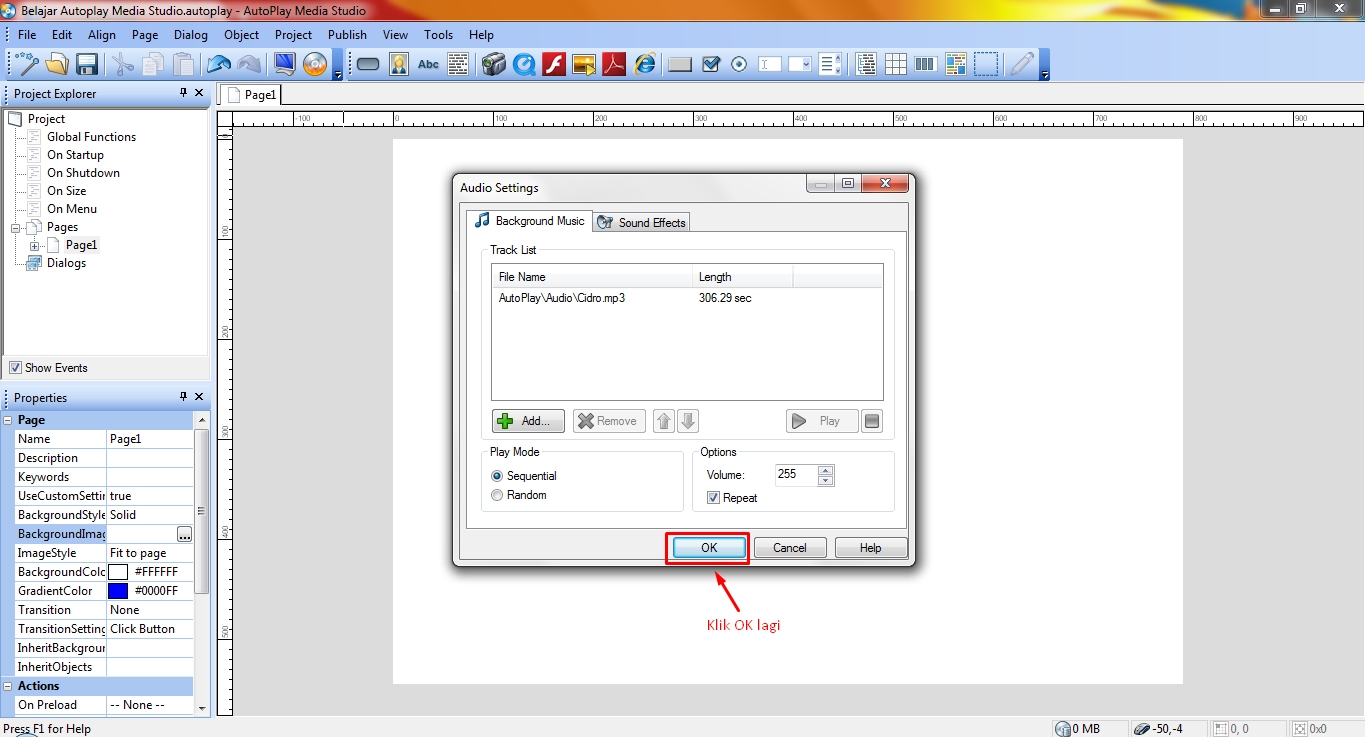
Task: Decrease Volume with the down spinner
Action: click(x=825, y=480)
